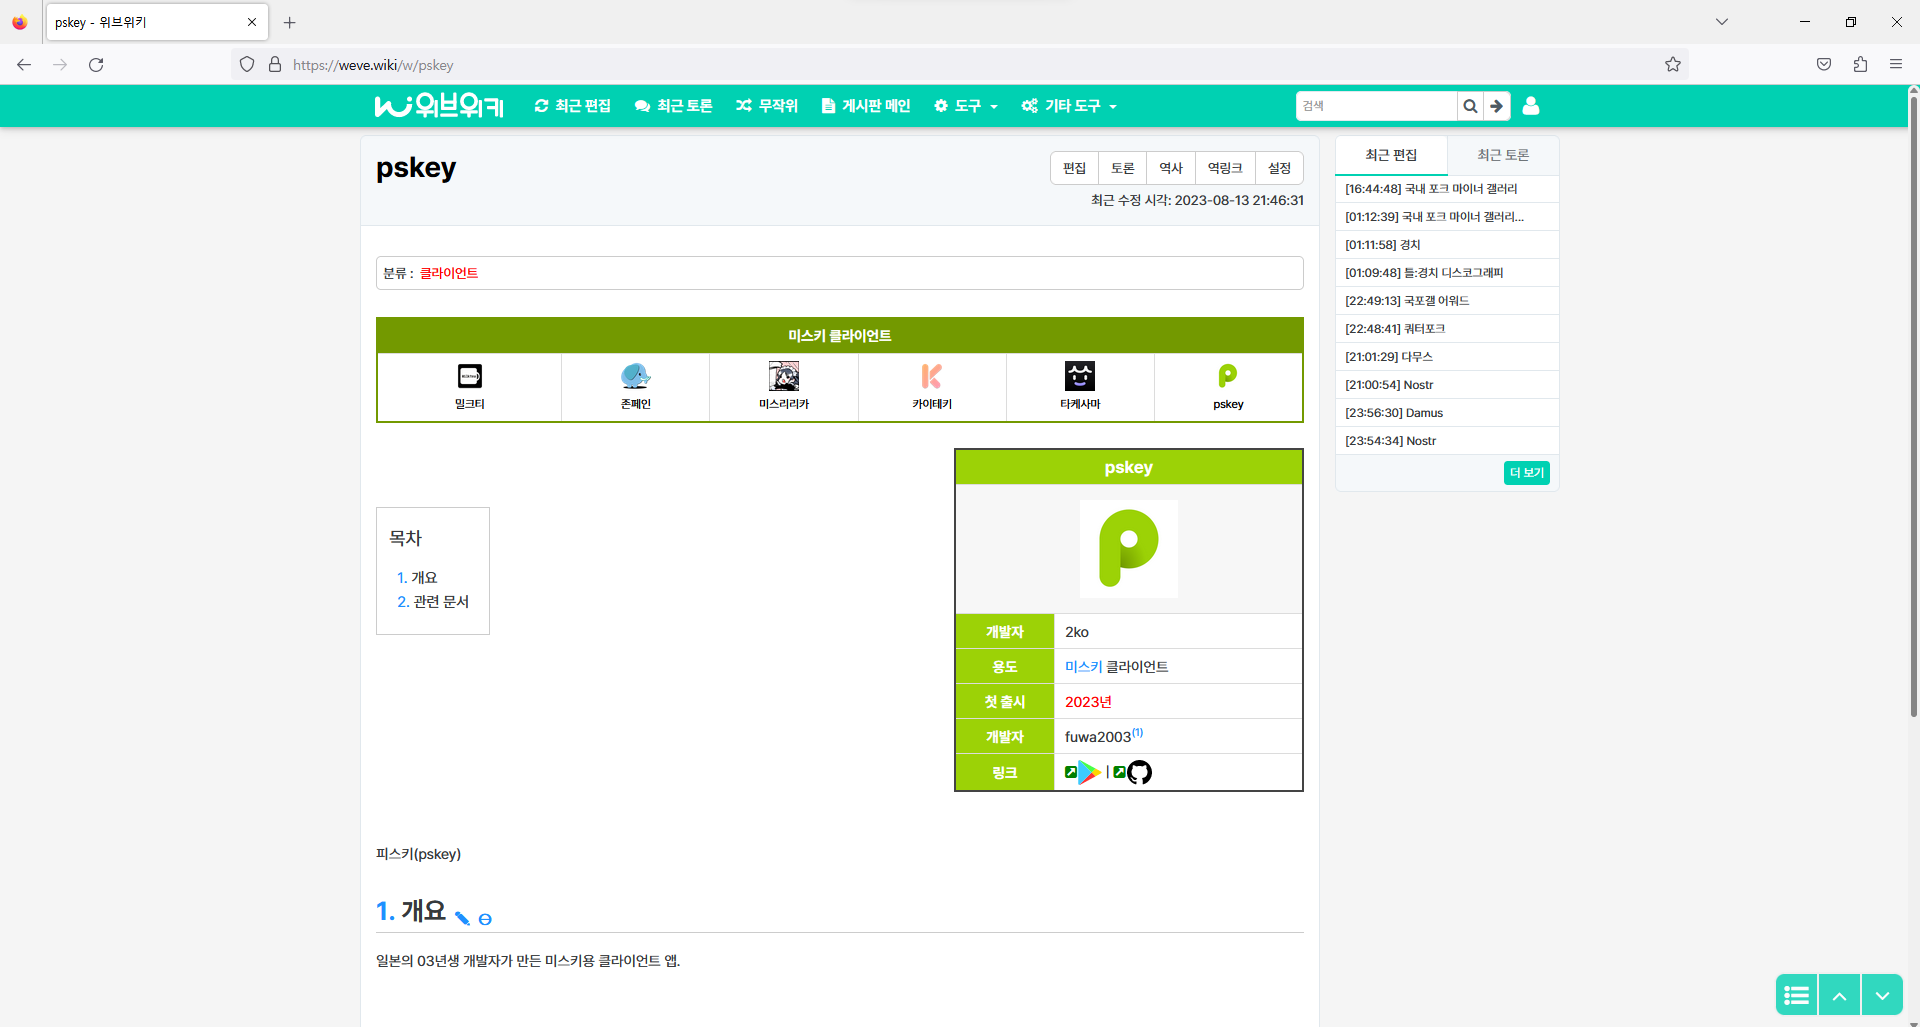The height and width of the screenshot is (1027, 1920).
Task: Open the list all tabs chevron
Action: tap(1722, 22)
